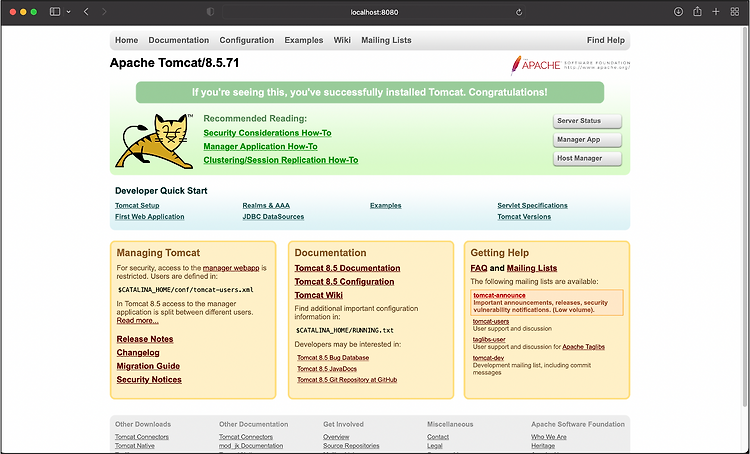Viewport: 750px width, 454px height.
Task: Open Tomcat 8.5 JavaDocs link
Action: pos(327,368)
